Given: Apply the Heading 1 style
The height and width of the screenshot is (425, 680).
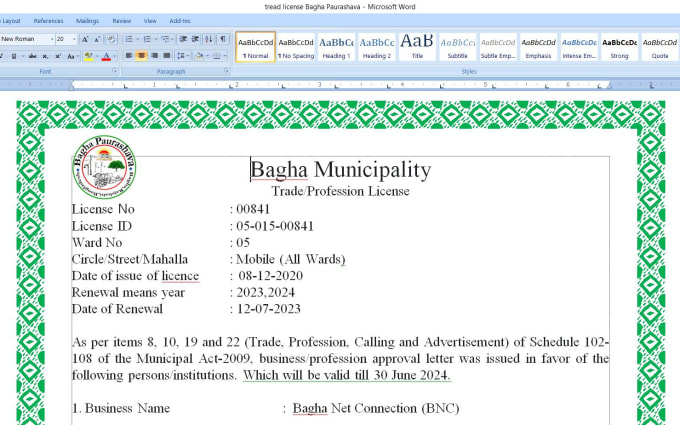Looking at the screenshot, I should point(336,47).
